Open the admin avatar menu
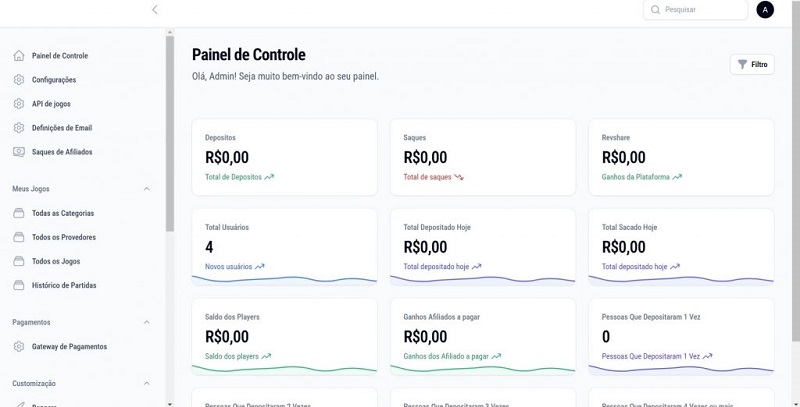This screenshot has width=800, height=407. 765,10
